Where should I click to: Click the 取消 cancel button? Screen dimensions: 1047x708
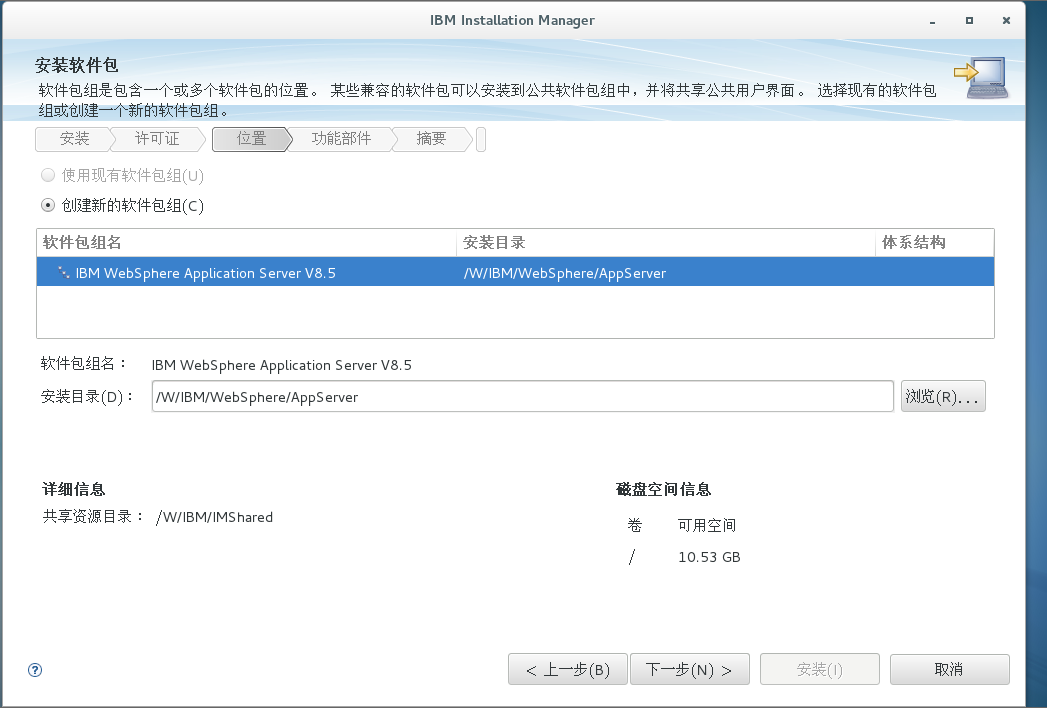pyautogui.click(x=949, y=669)
